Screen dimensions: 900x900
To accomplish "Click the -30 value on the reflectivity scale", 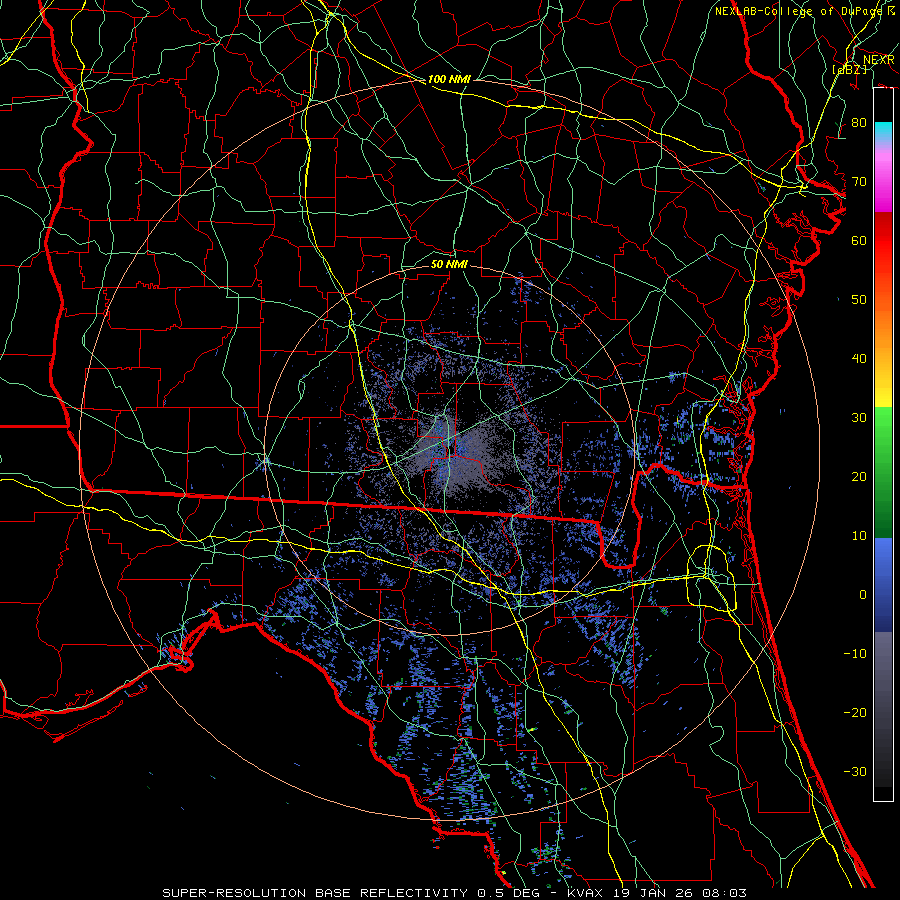I will pyautogui.click(x=855, y=771).
